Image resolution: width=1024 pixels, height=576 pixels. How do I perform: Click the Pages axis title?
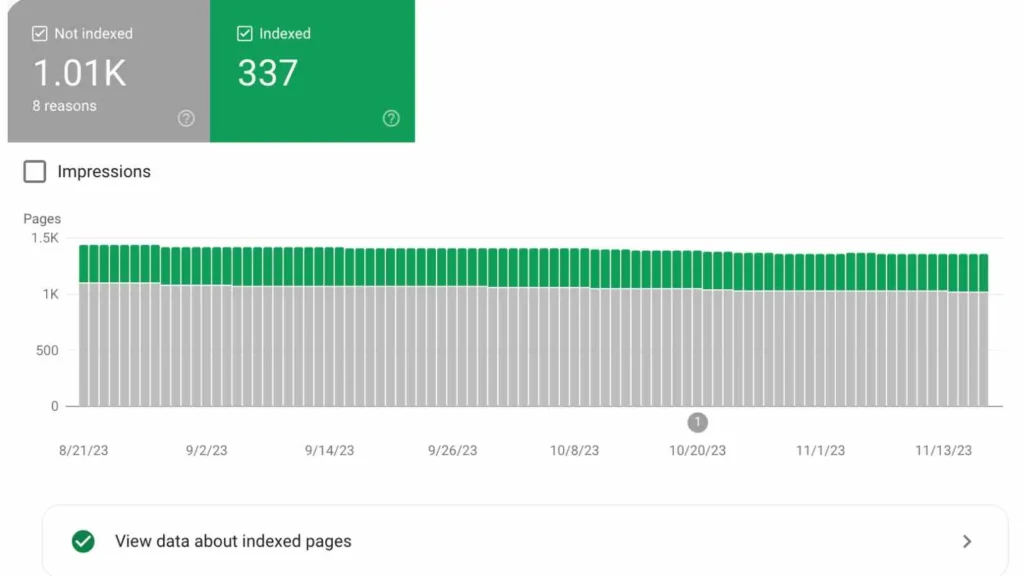click(x=42, y=219)
